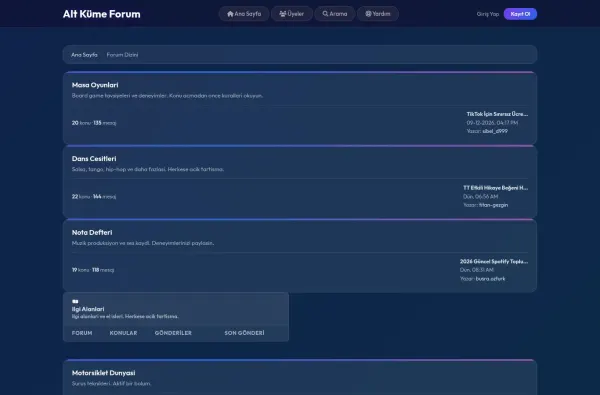Open the Giriş Yap login link

488,14
